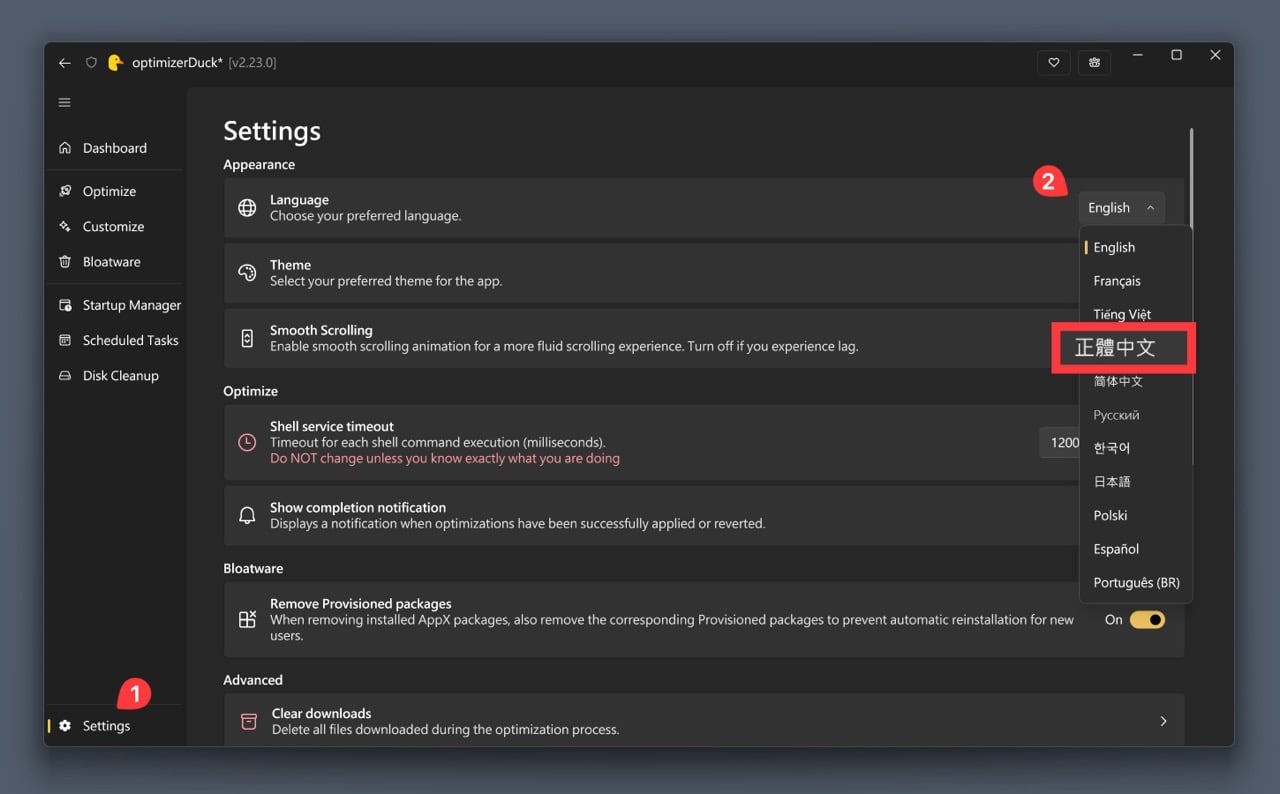Click the Appearance section label
The height and width of the screenshot is (794, 1280).
[x=259, y=165]
